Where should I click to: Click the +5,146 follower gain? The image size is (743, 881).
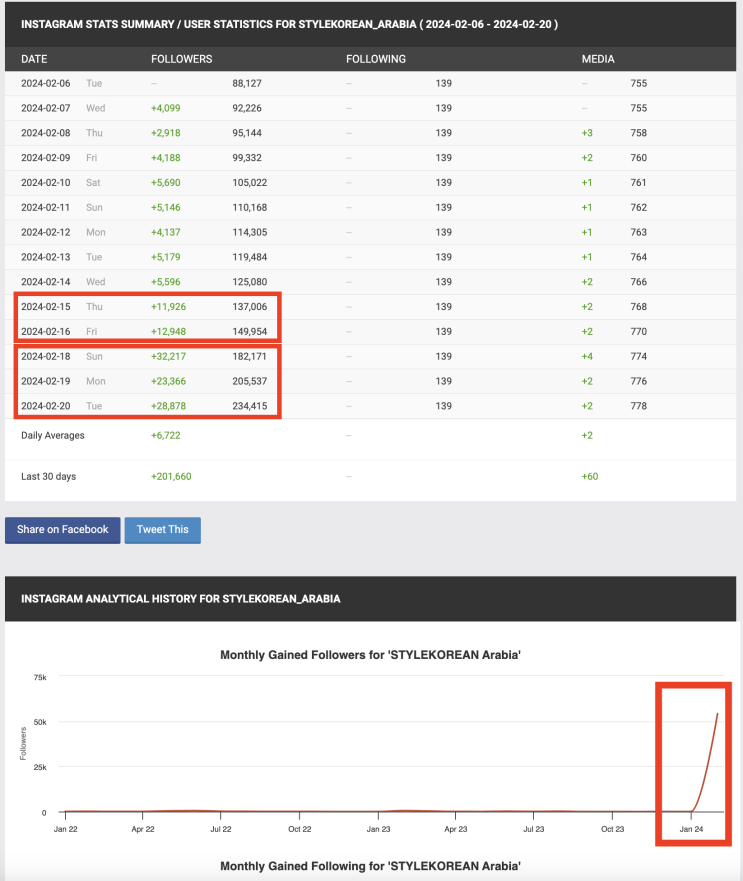[x=166, y=207]
